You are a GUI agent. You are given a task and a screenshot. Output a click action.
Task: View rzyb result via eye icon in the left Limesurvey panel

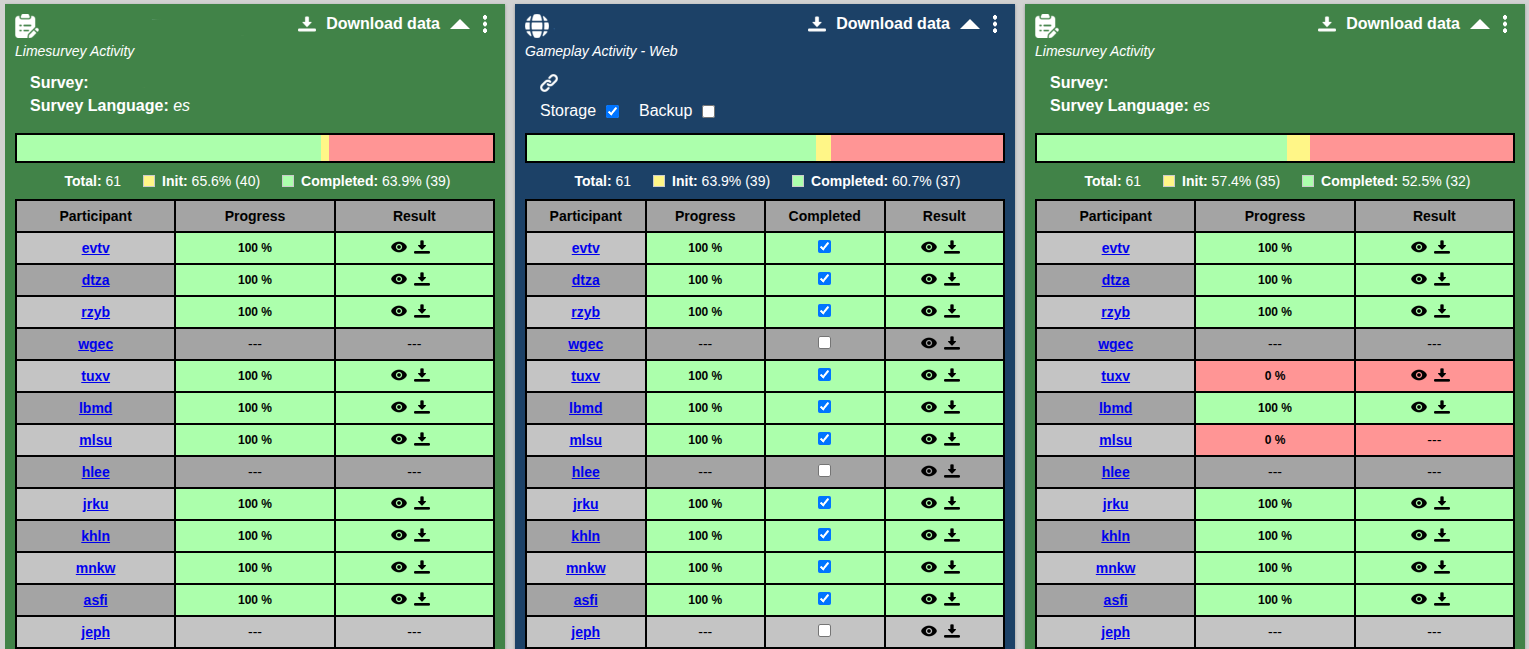click(399, 311)
